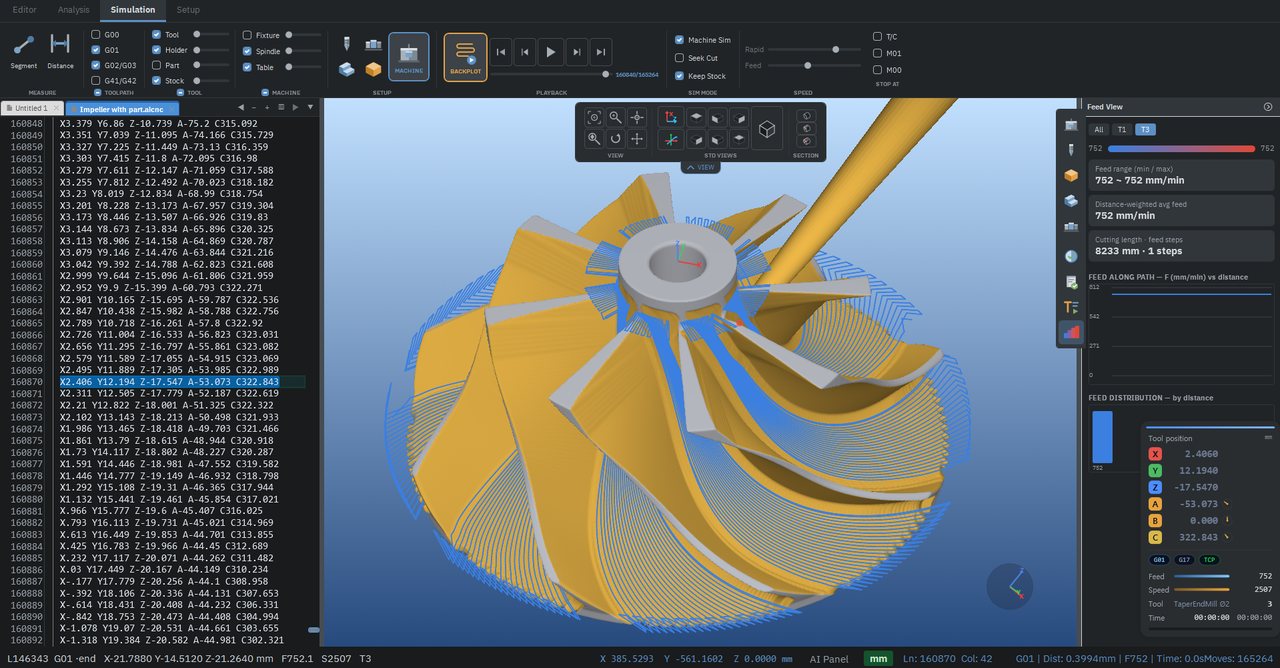Click the pan arrows icon
Screen dimensions: 1280x668
637,139
